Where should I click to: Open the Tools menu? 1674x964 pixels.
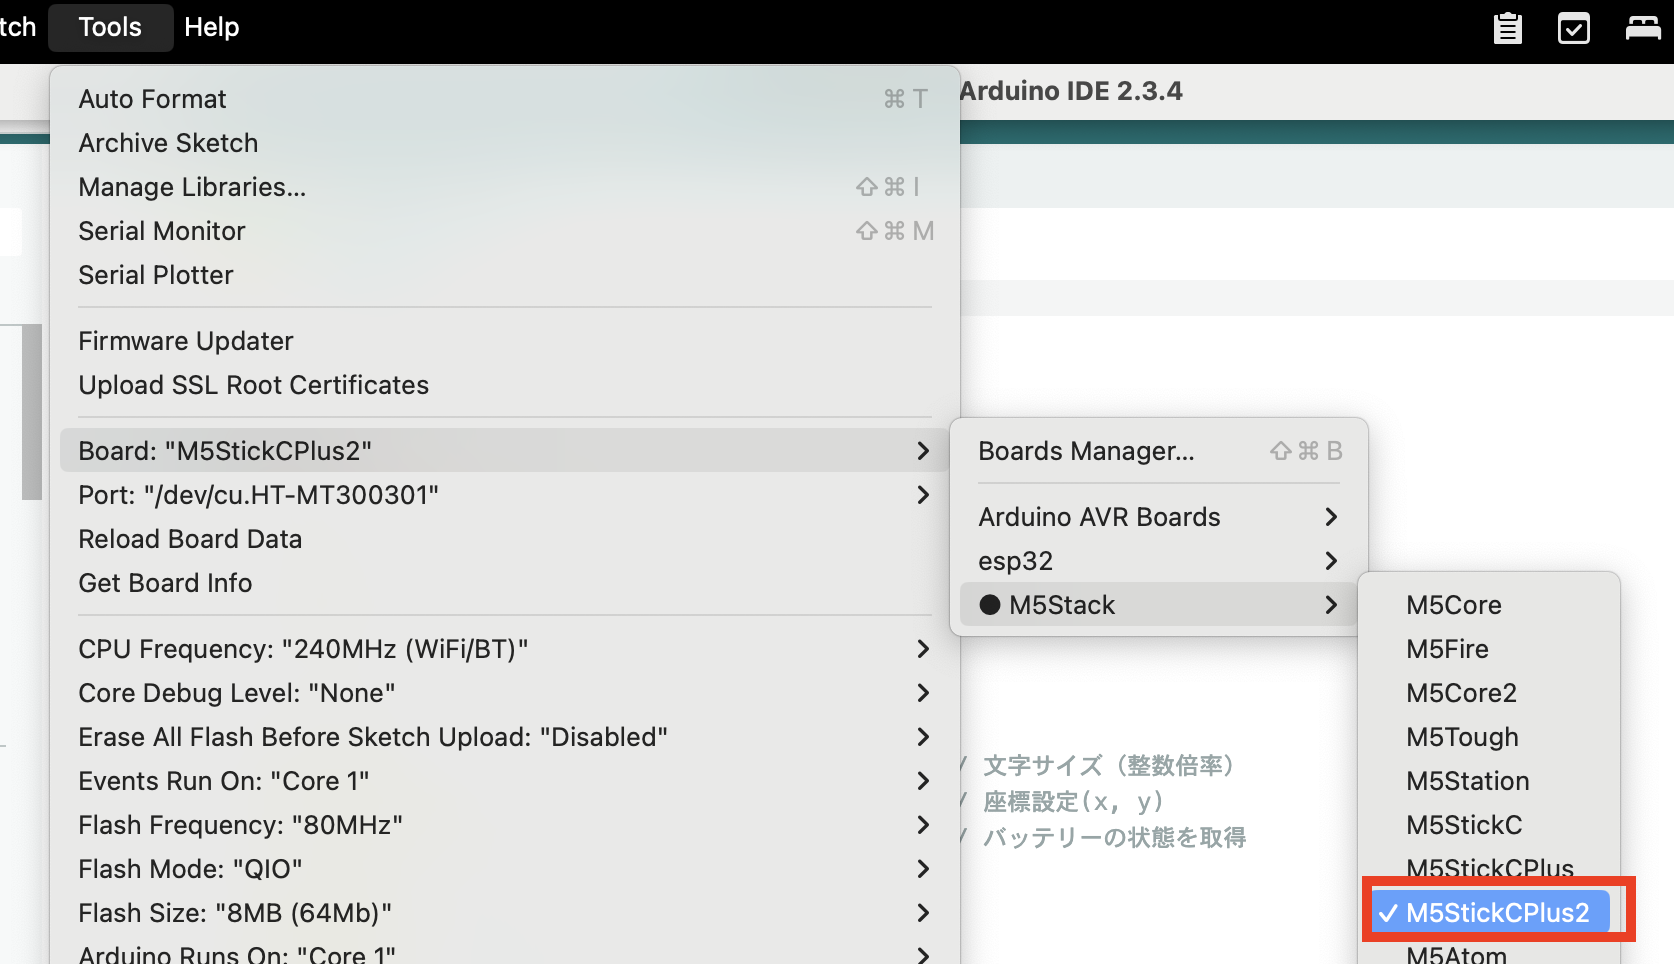click(x=110, y=27)
